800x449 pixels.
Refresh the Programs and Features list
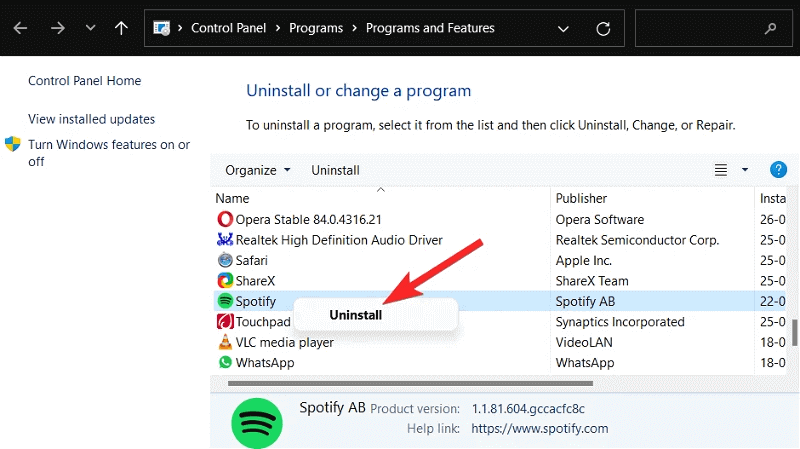click(x=602, y=28)
